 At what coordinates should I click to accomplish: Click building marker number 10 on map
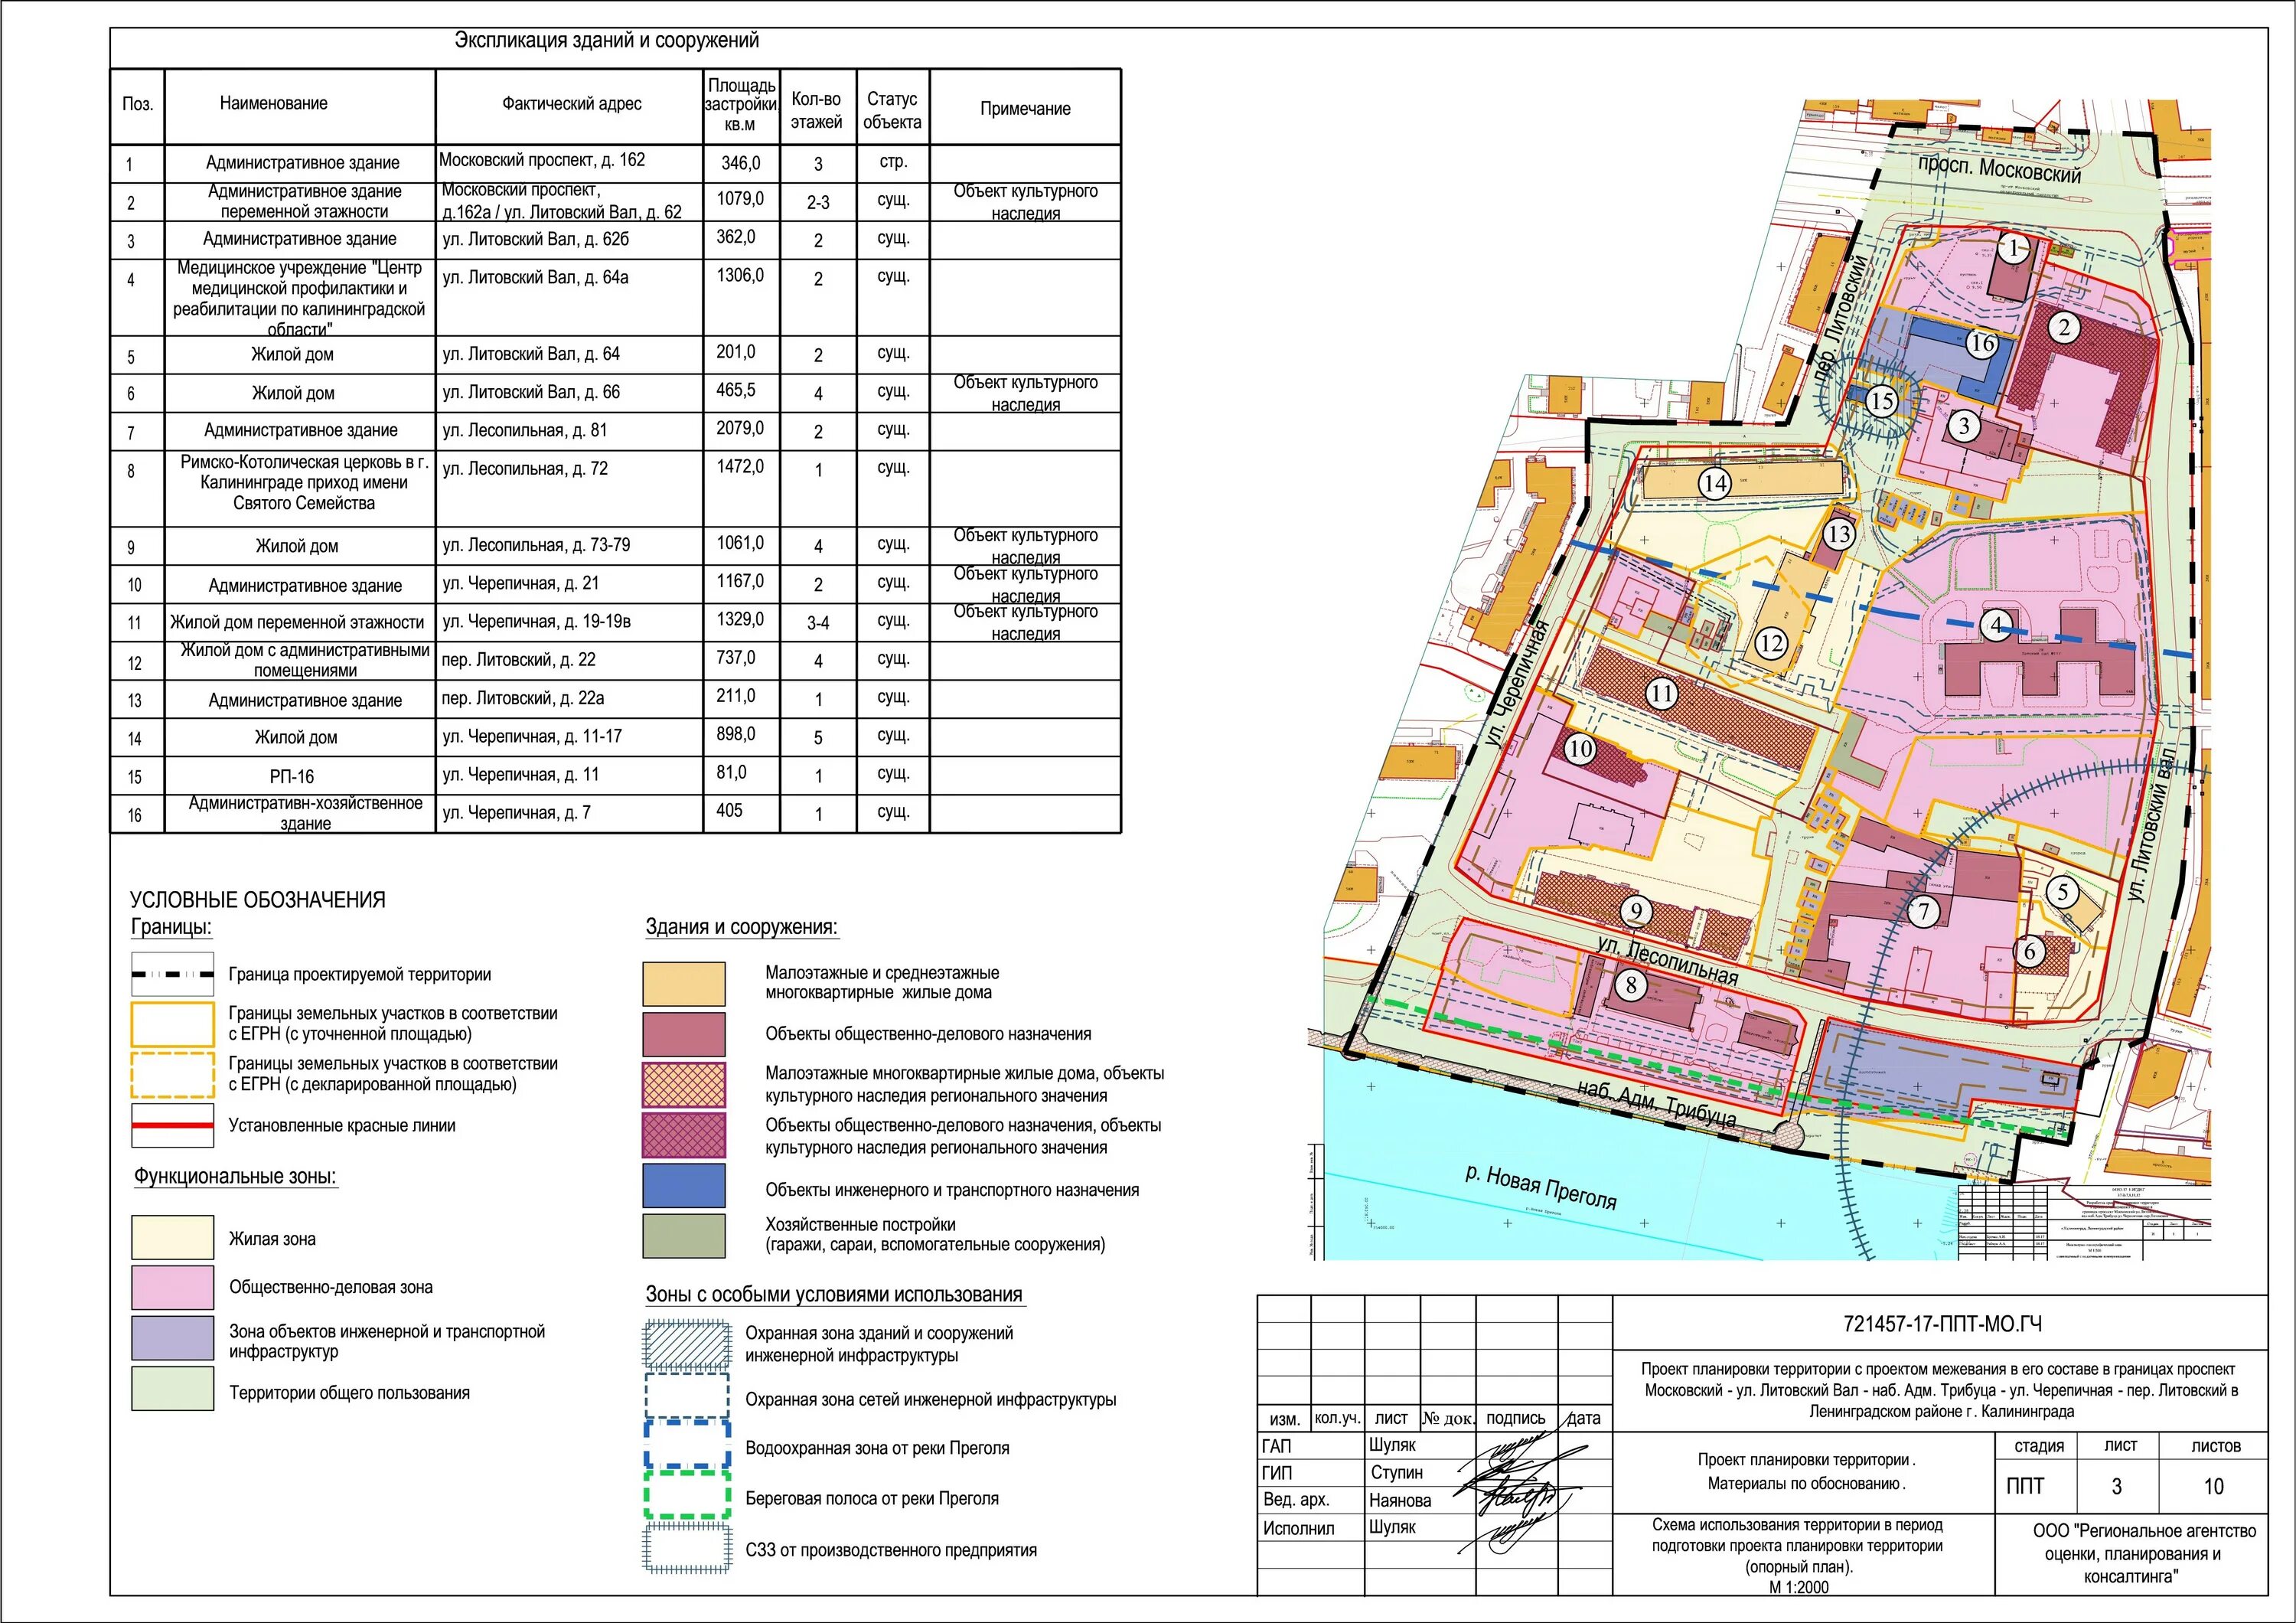1580,748
